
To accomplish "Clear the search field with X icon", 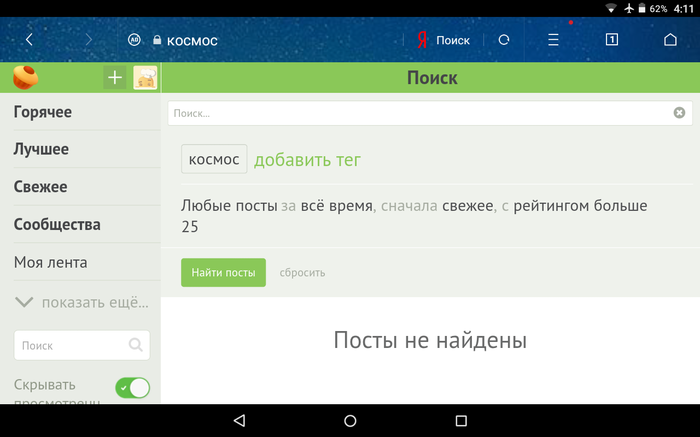I will (x=679, y=113).
